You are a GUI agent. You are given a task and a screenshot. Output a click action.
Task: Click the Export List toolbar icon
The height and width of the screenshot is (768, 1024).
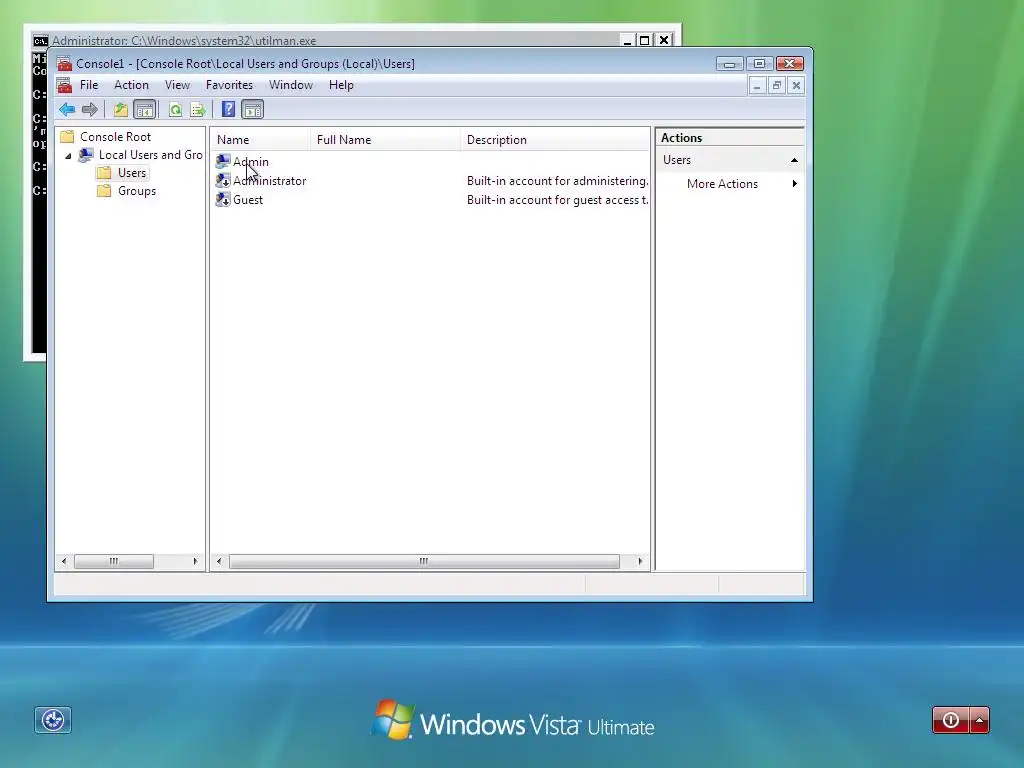[197, 110]
